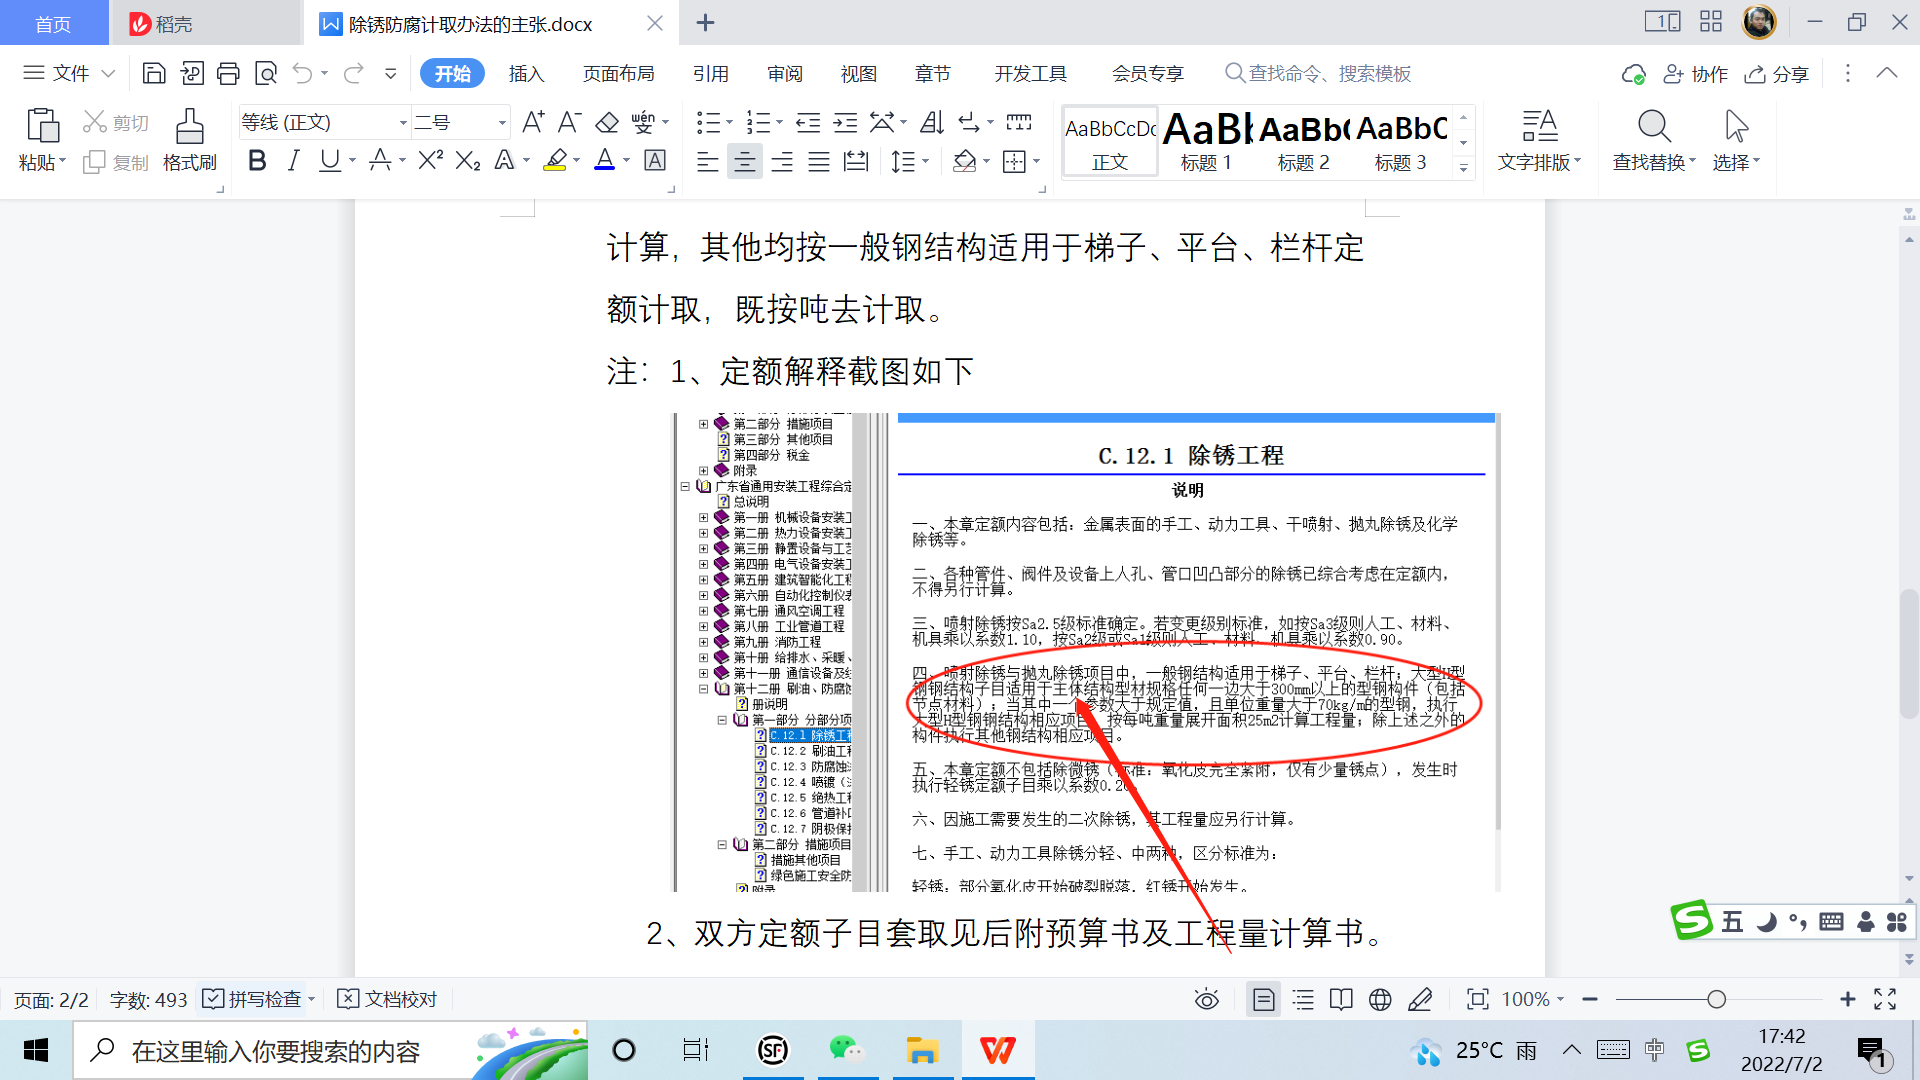Clear formatting with eraser icon
This screenshot has height=1080, width=1920.
coord(607,122)
